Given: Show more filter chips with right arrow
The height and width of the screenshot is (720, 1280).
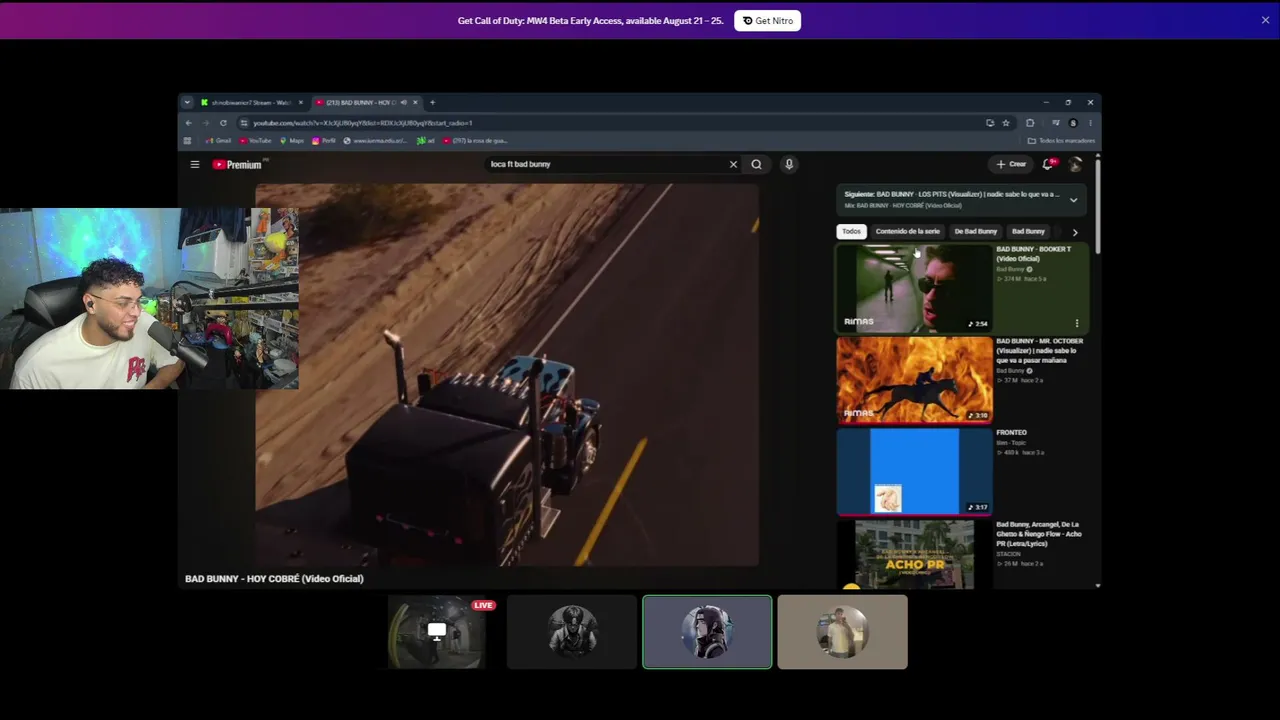Looking at the screenshot, I should (1075, 232).
